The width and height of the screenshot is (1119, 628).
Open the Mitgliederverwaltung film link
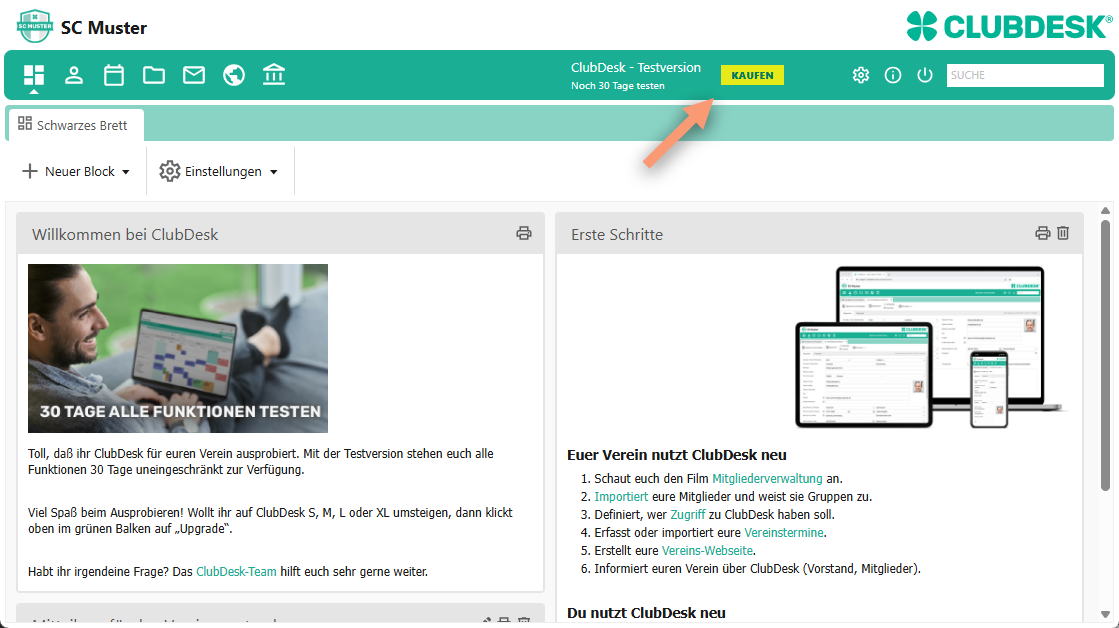pyautogui.click(x=767, y=479)
